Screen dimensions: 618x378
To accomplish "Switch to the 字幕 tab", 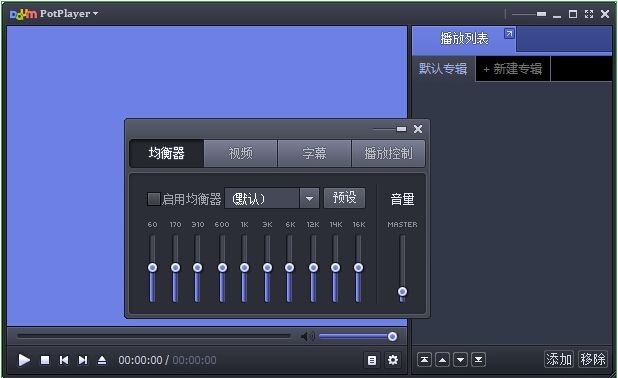I will [x=315, y=153].
